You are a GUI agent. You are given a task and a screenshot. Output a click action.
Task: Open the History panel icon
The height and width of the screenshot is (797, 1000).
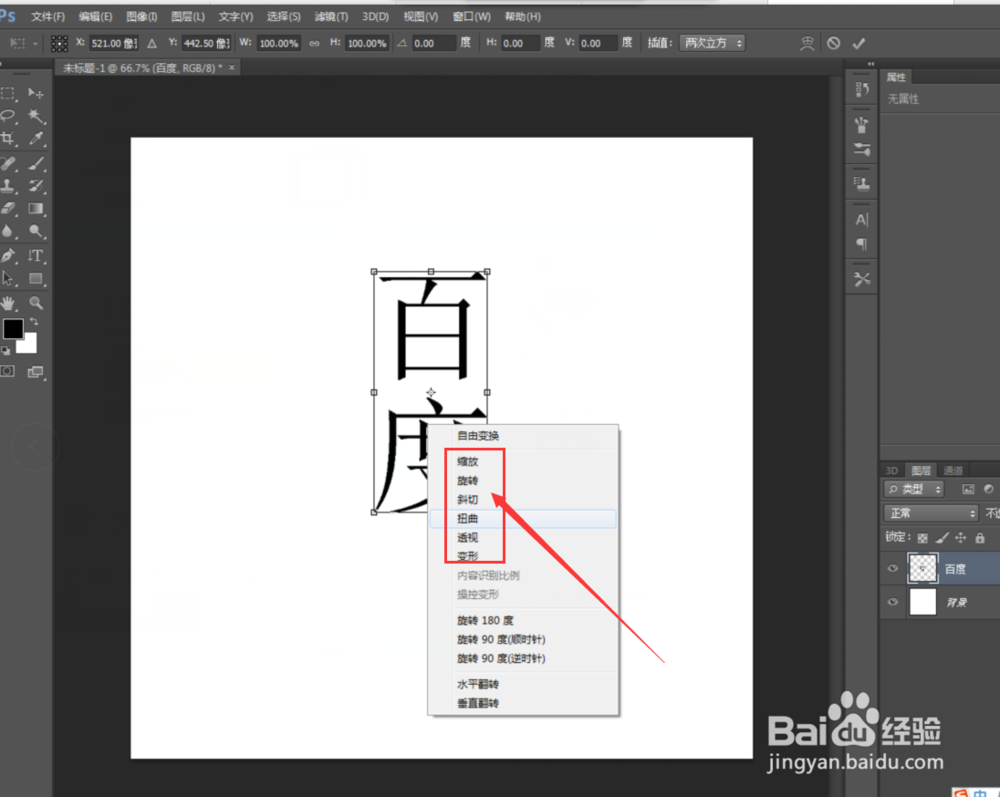862,90
